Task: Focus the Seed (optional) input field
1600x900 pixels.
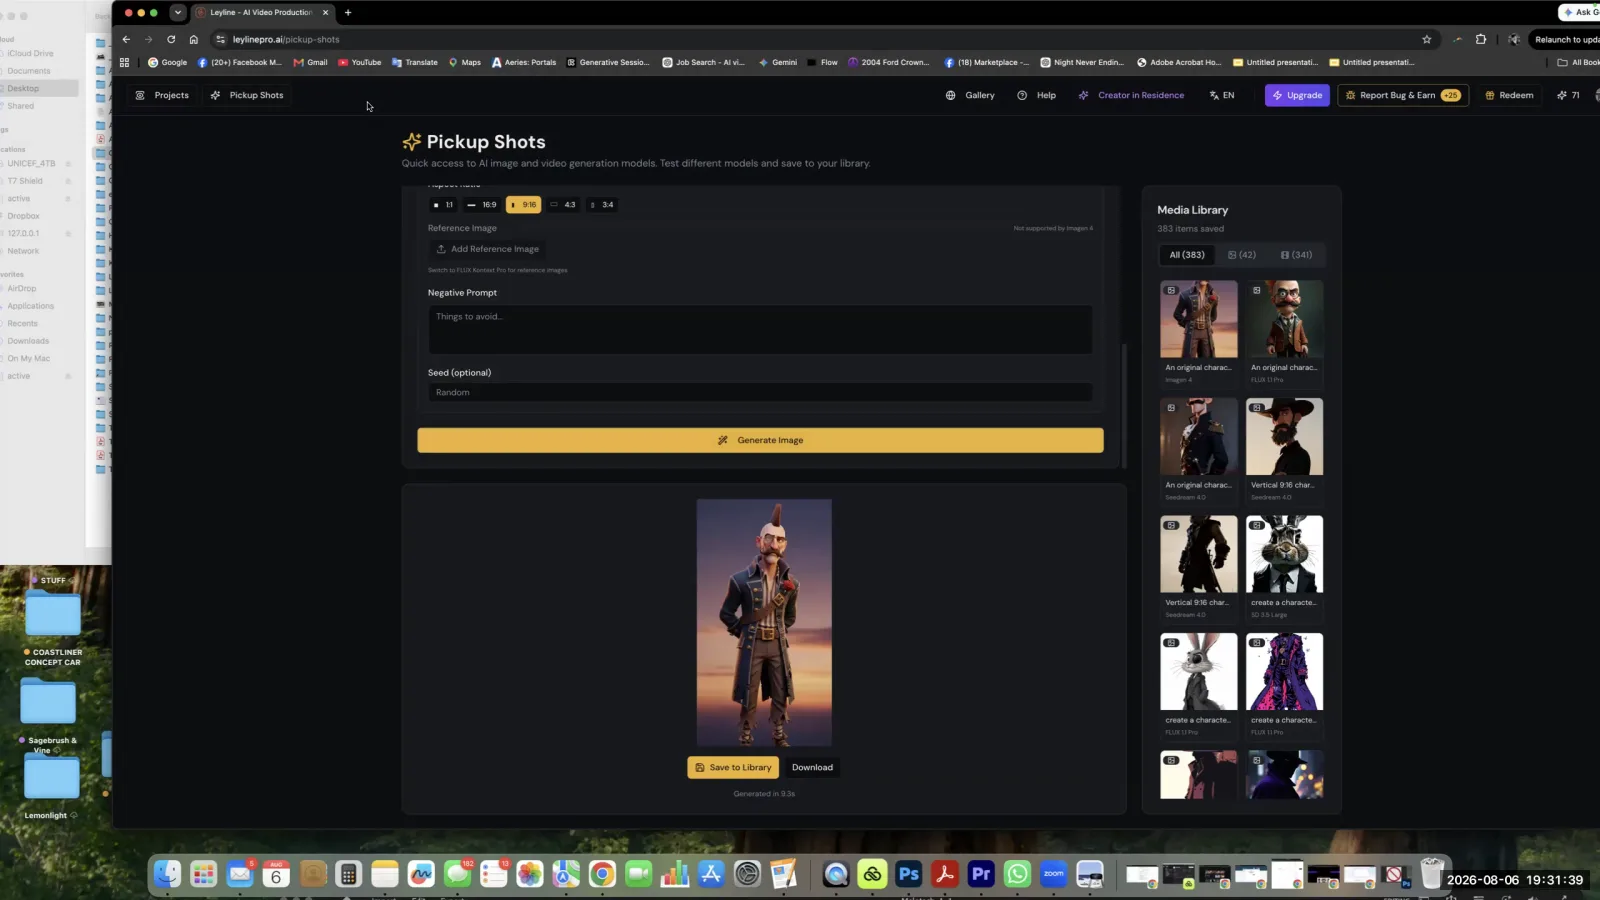Action: pos(760,392)
